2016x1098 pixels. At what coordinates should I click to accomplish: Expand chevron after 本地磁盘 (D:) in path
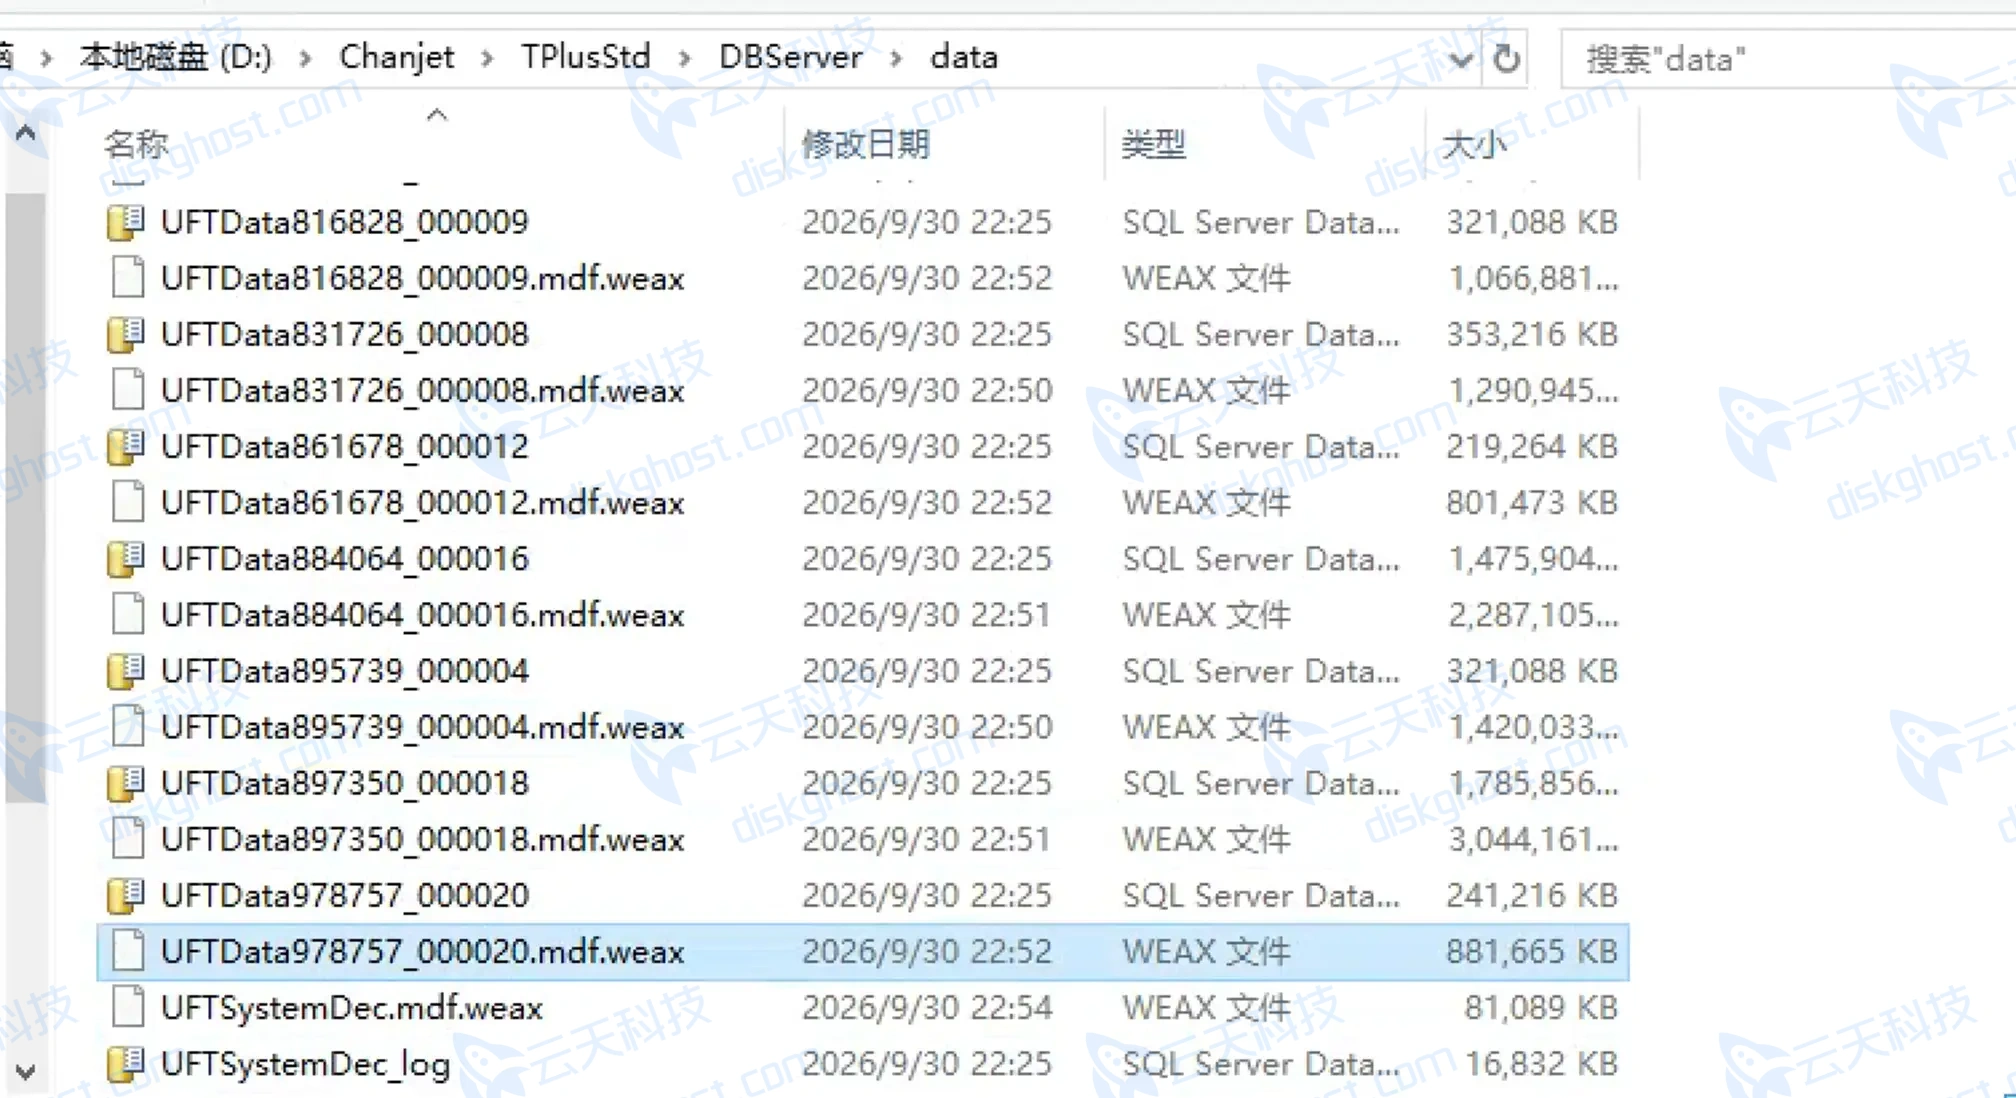pos(305,58)
